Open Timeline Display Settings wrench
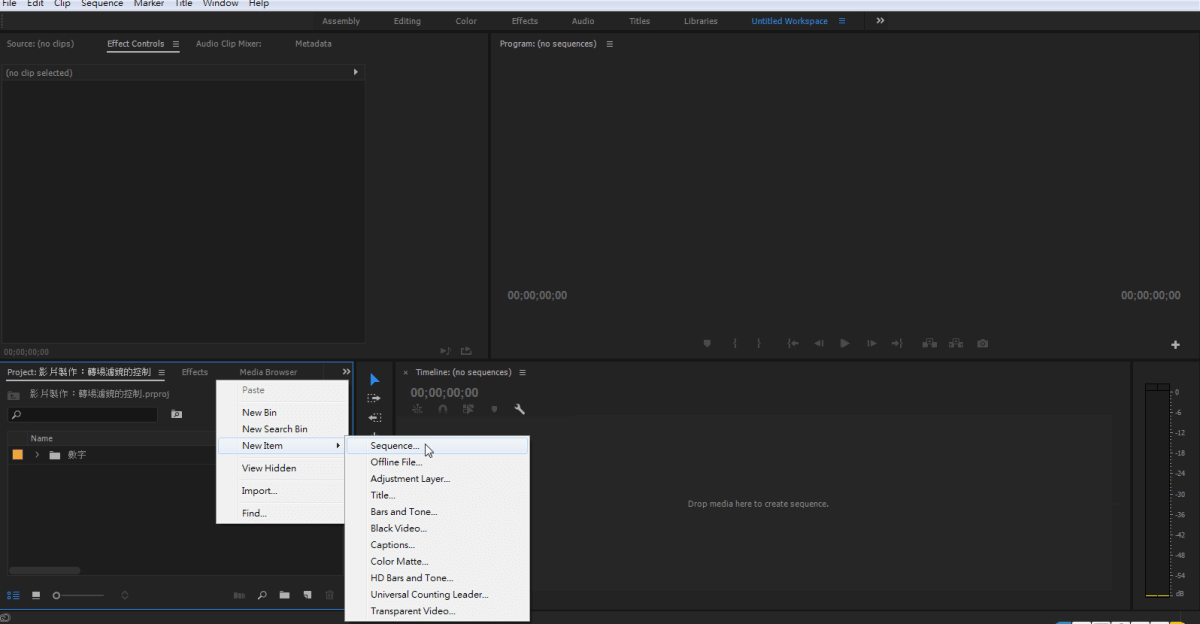 point(520,409)
